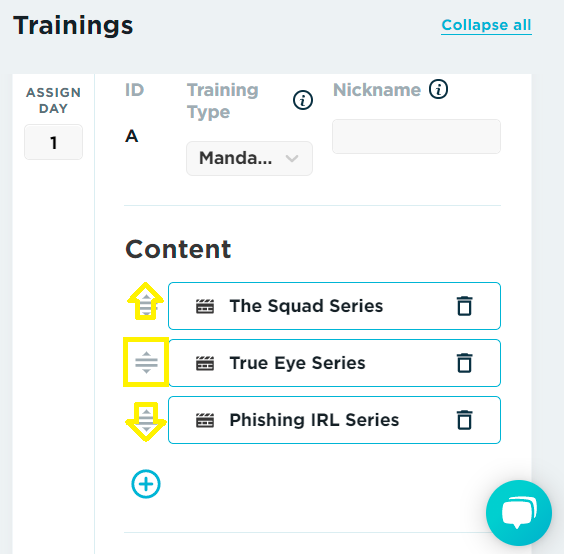Click the clapperboard icon for Phishing IRL Series

(x=205, y=420)
